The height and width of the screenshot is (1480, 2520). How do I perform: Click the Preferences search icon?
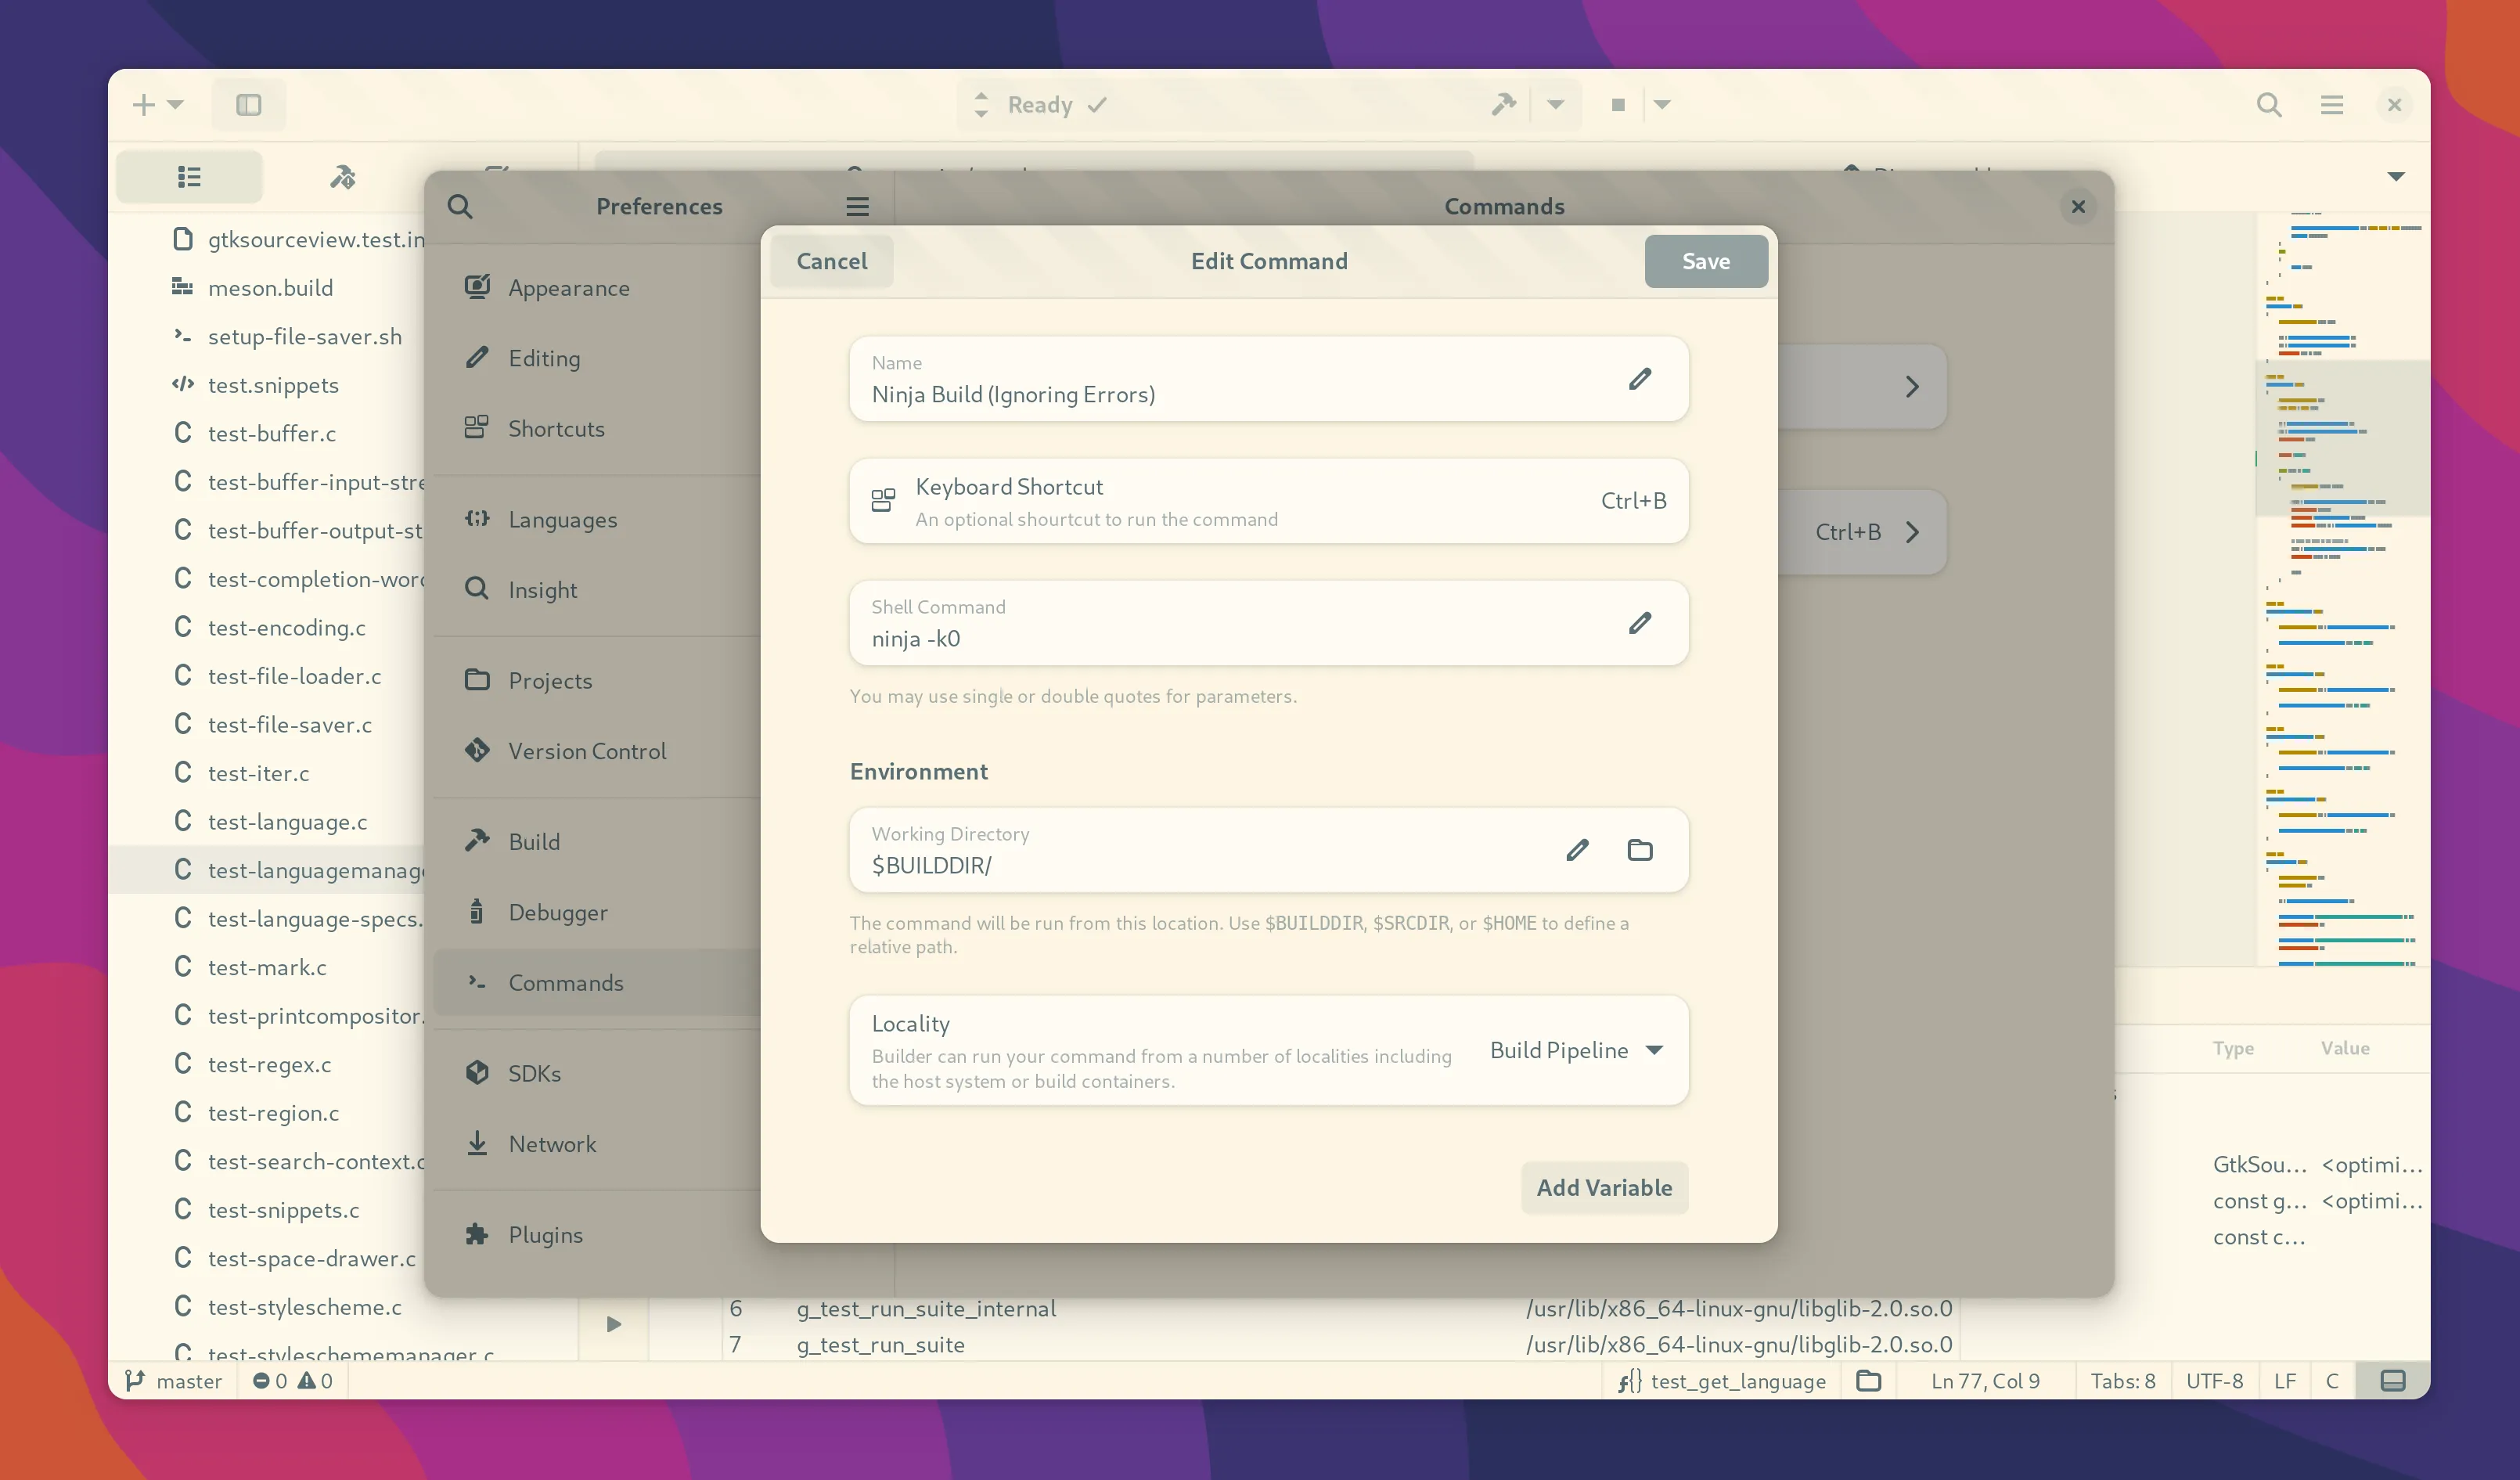tap(460, 206)
